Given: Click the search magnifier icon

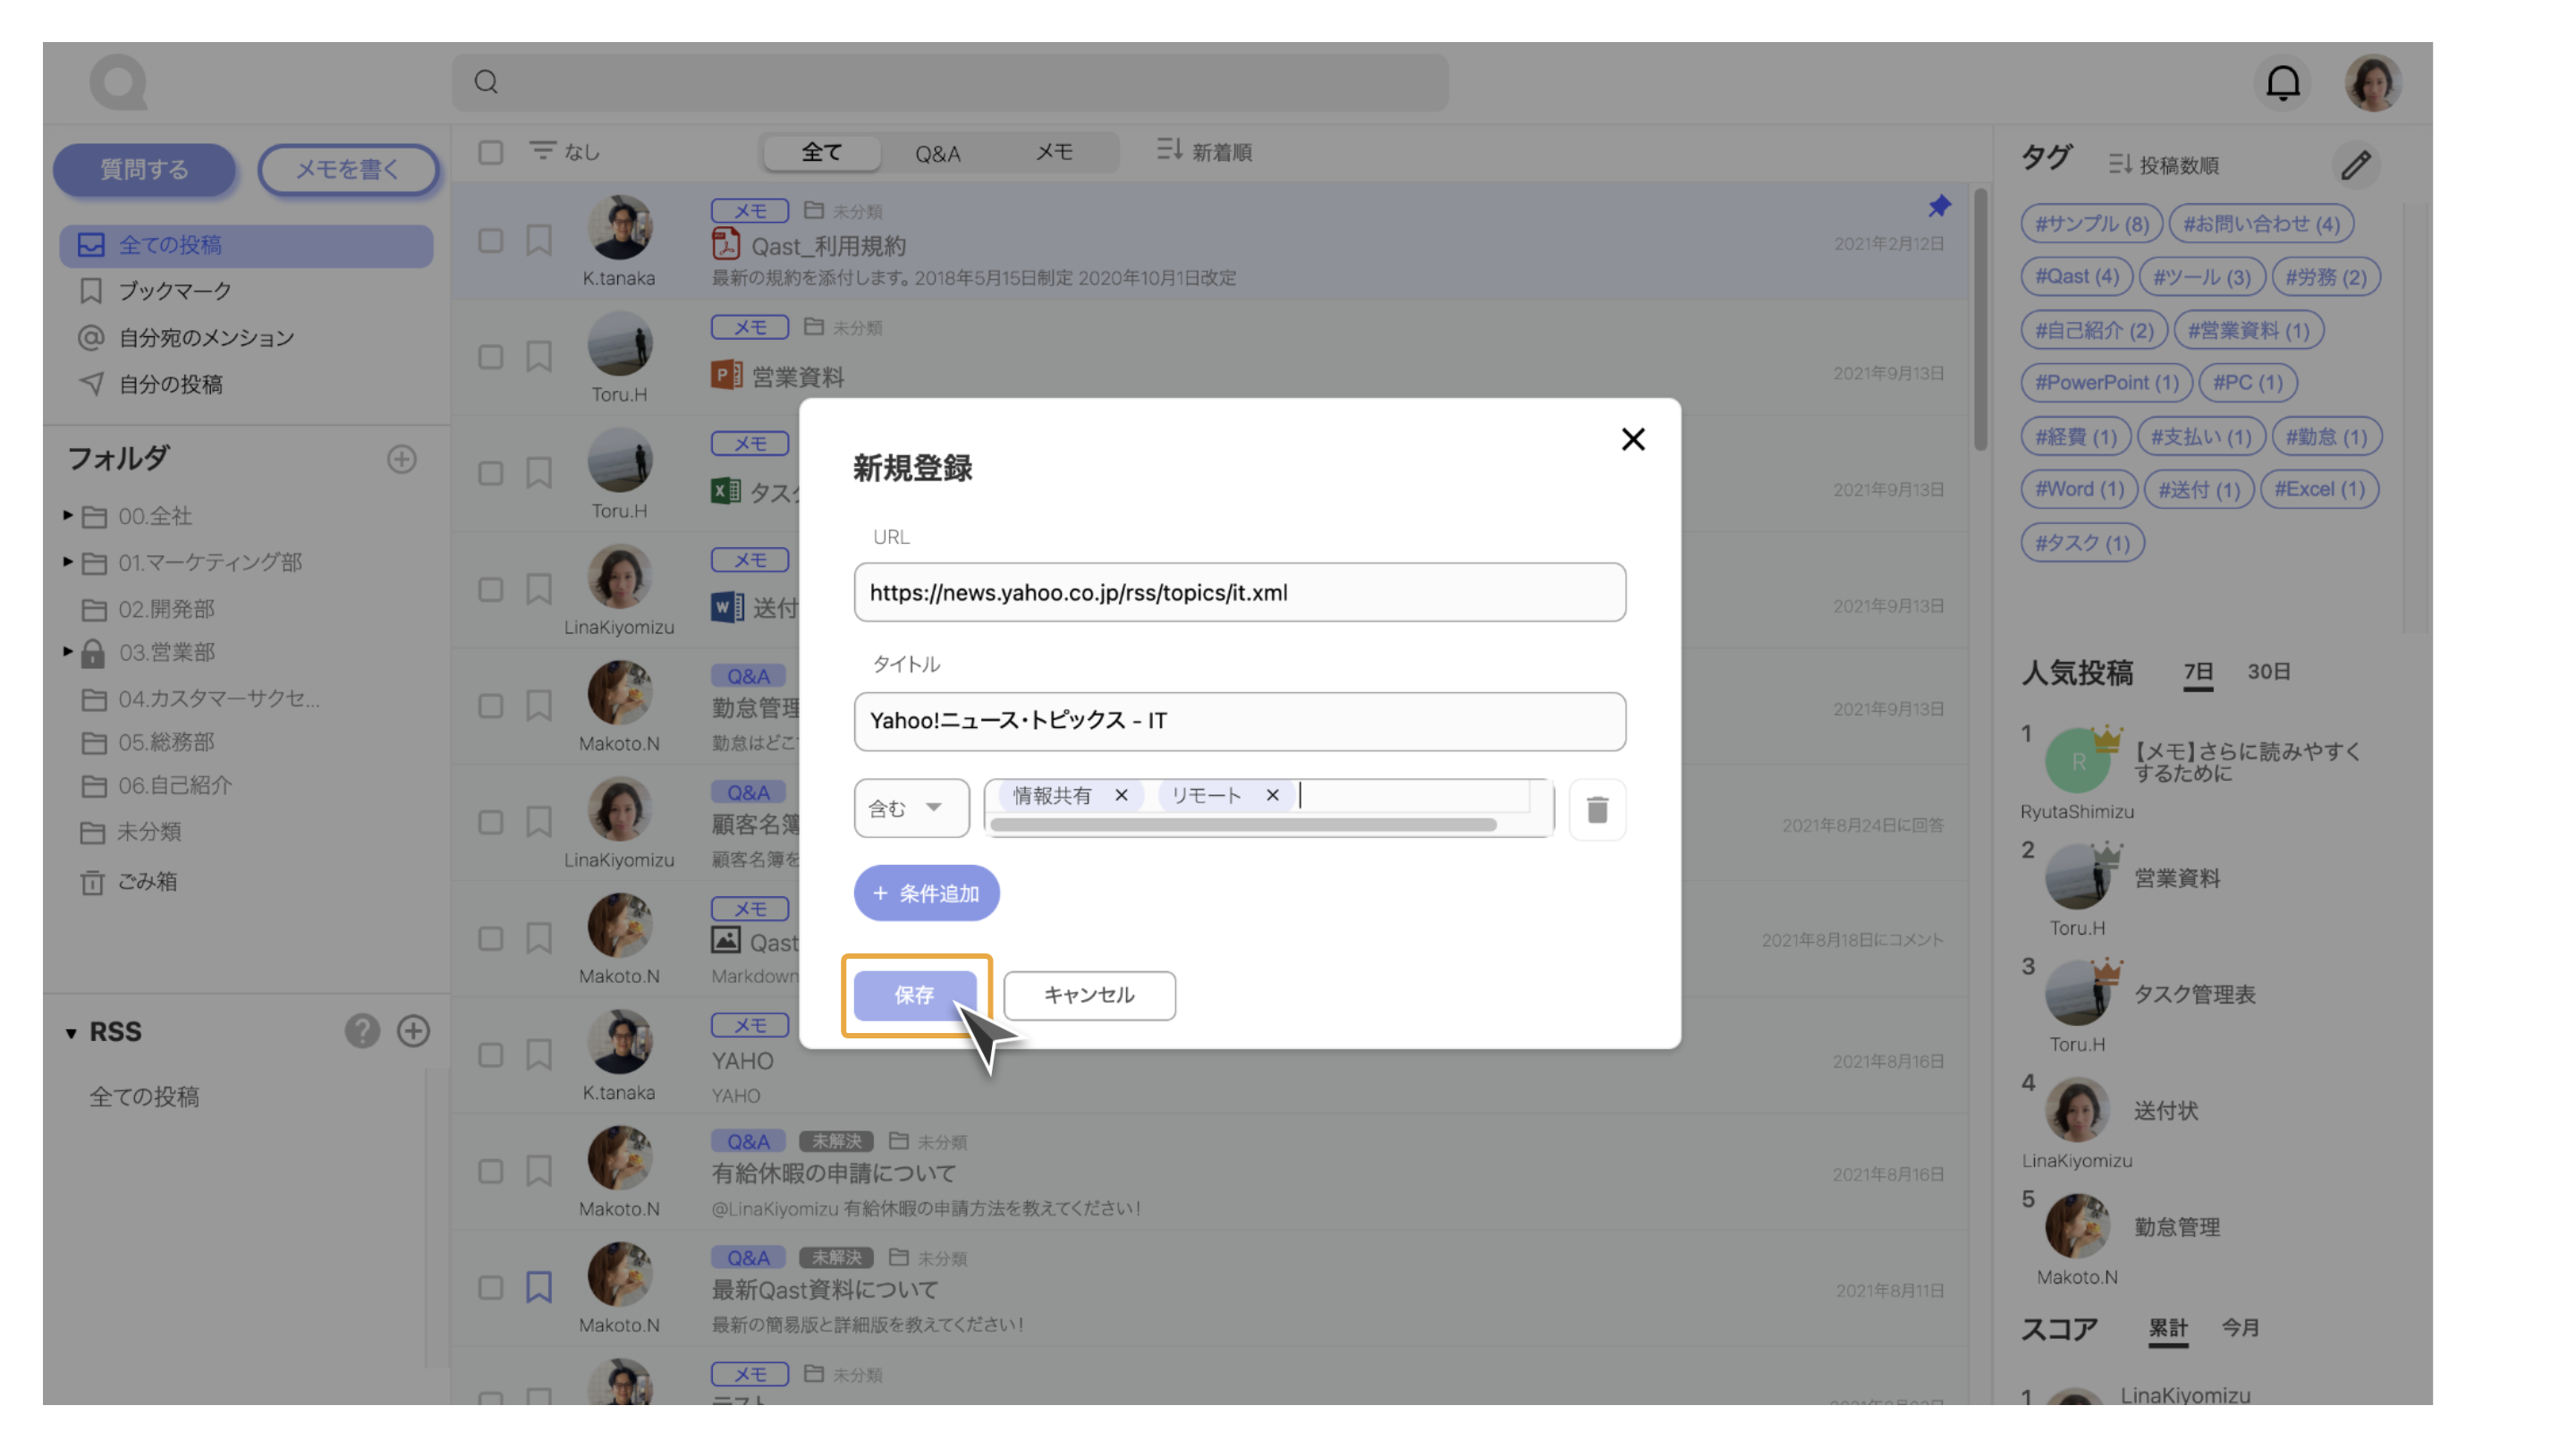Looking at the screenshot, I should click(486, 82).
